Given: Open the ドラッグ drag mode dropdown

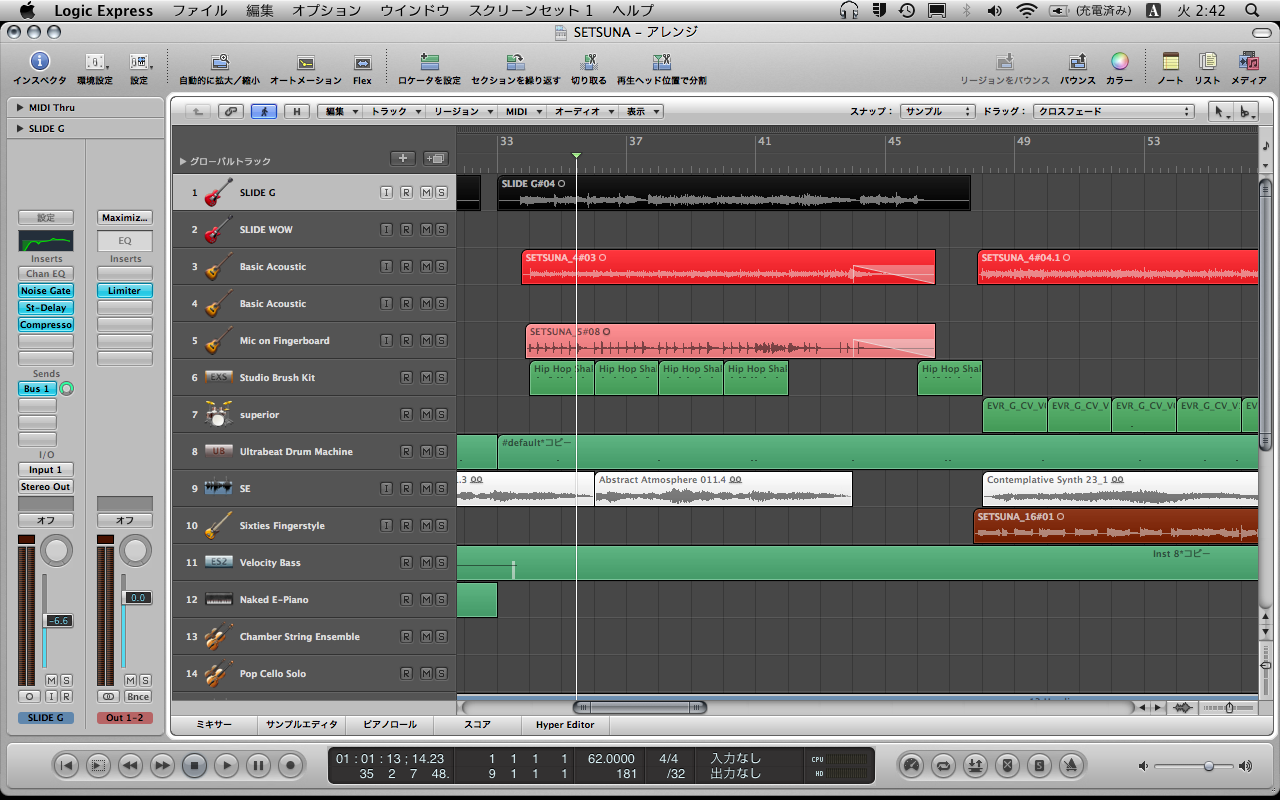Looking at the screenshot, I should tap(1114, 111).
